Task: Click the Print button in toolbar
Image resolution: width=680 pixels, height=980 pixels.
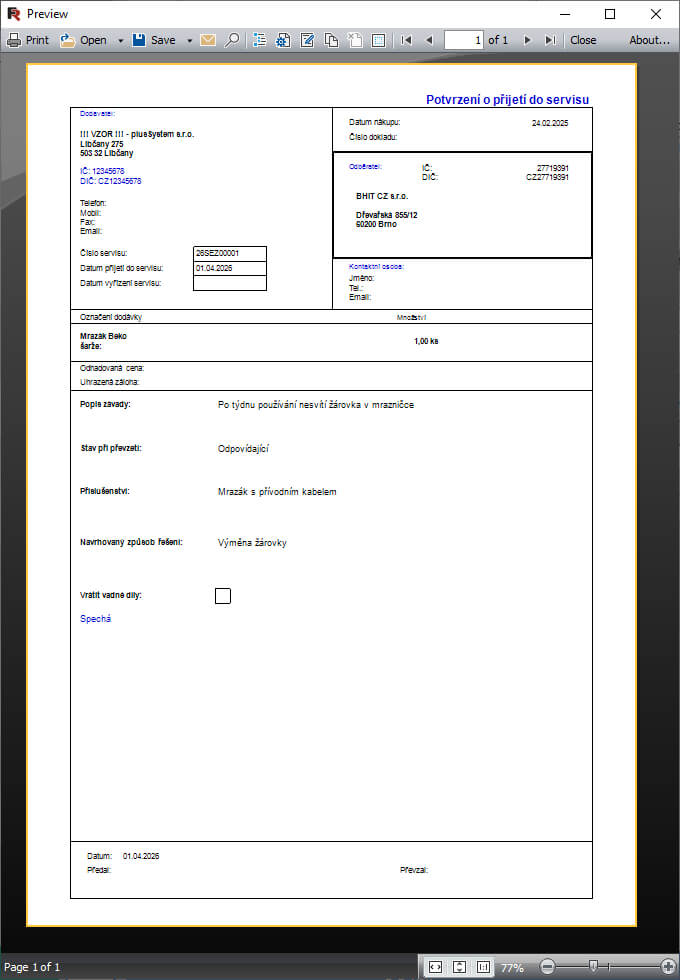Action: 28,40
